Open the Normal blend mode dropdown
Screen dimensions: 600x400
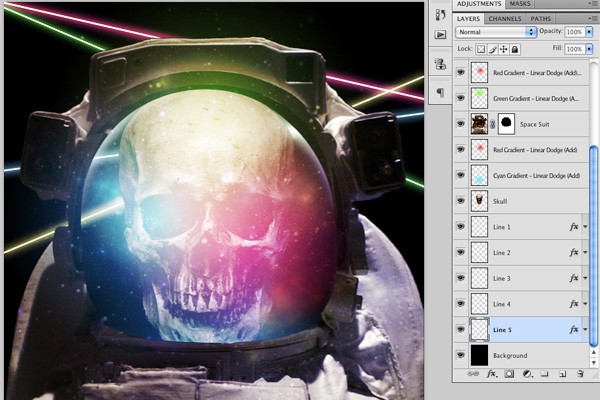[496, 32]
